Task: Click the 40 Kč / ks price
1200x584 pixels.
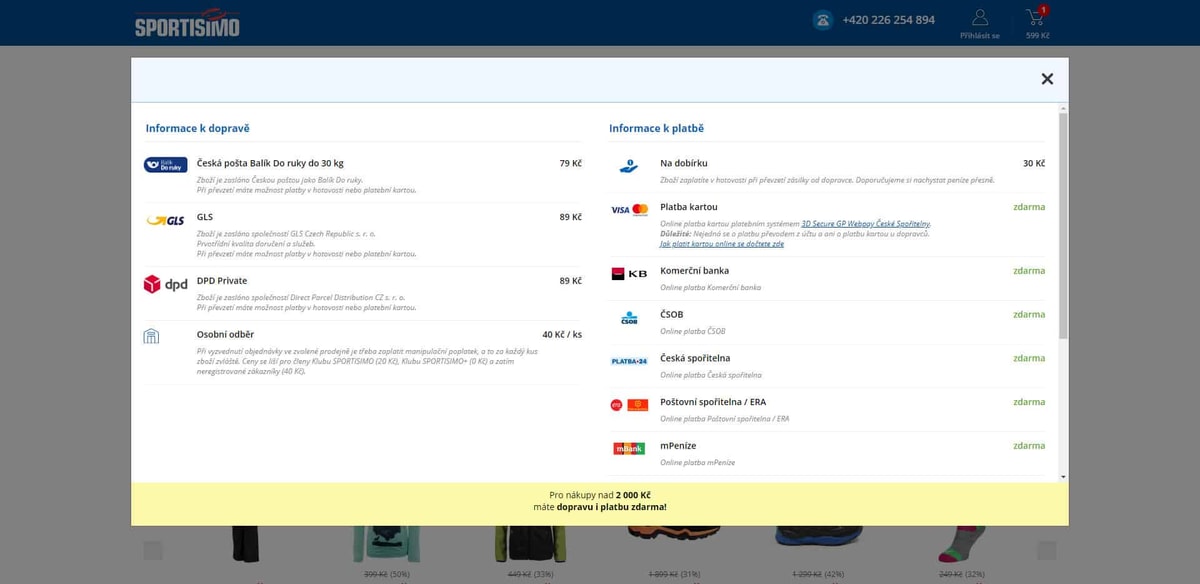Action: (562, 334)
